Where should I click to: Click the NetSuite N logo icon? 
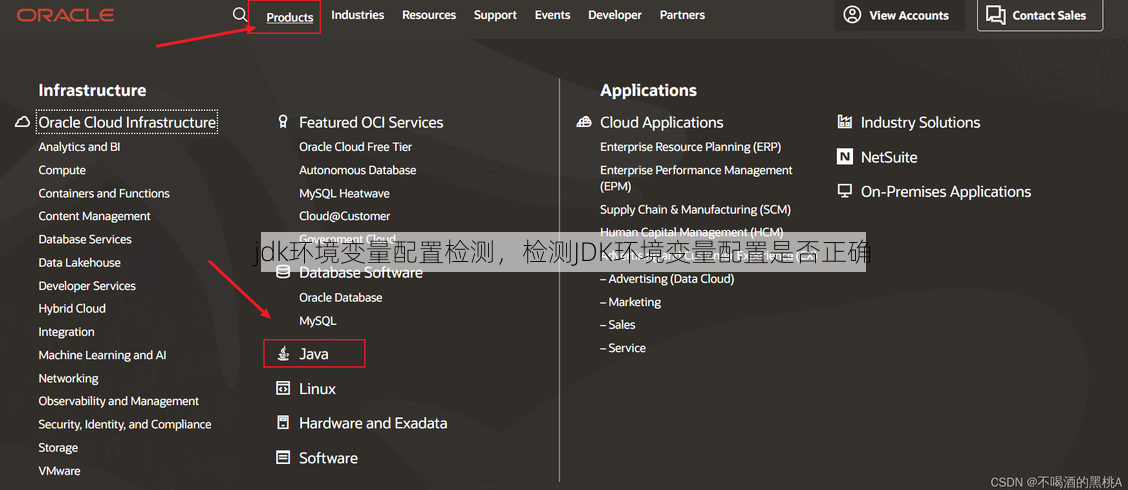[845, 157]
